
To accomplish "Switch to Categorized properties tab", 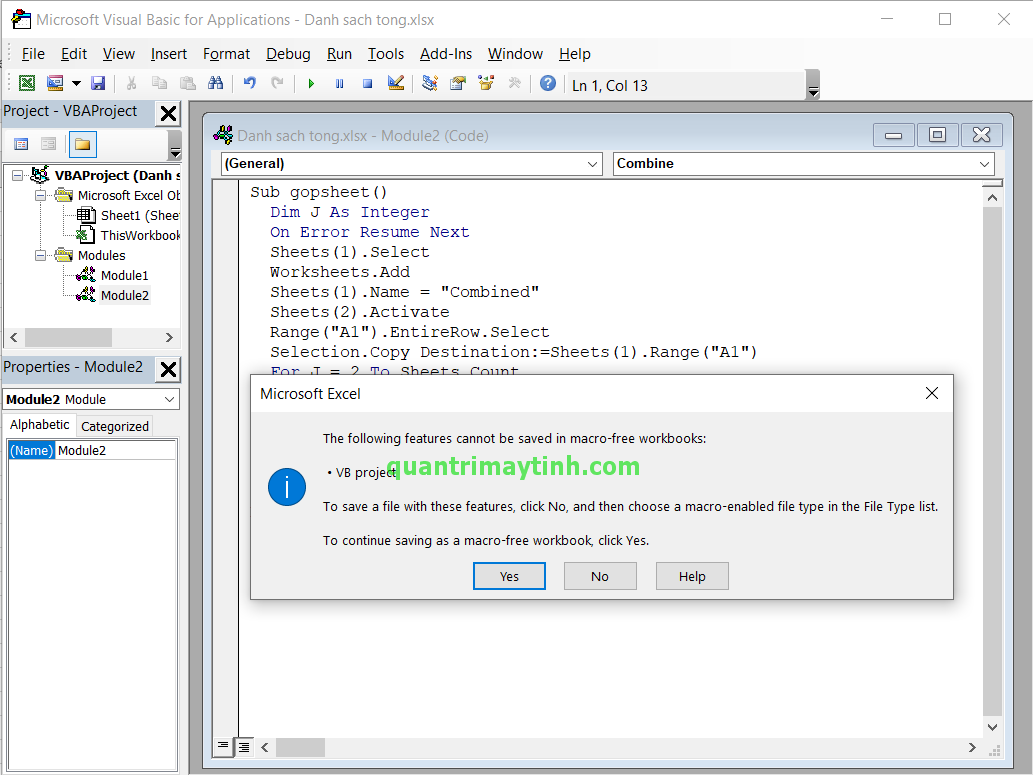I will pos(115,426).
